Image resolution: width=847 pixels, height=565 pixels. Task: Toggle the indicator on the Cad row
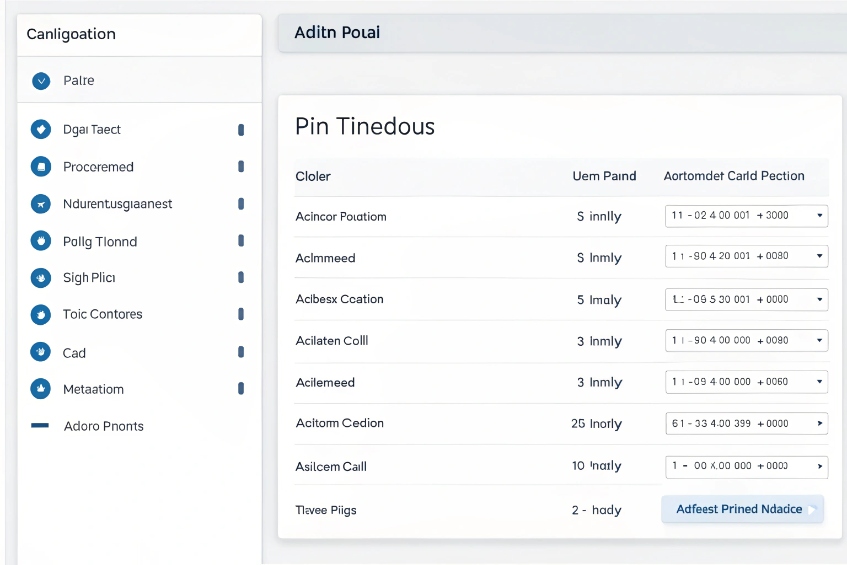click(x=241, y=352)
